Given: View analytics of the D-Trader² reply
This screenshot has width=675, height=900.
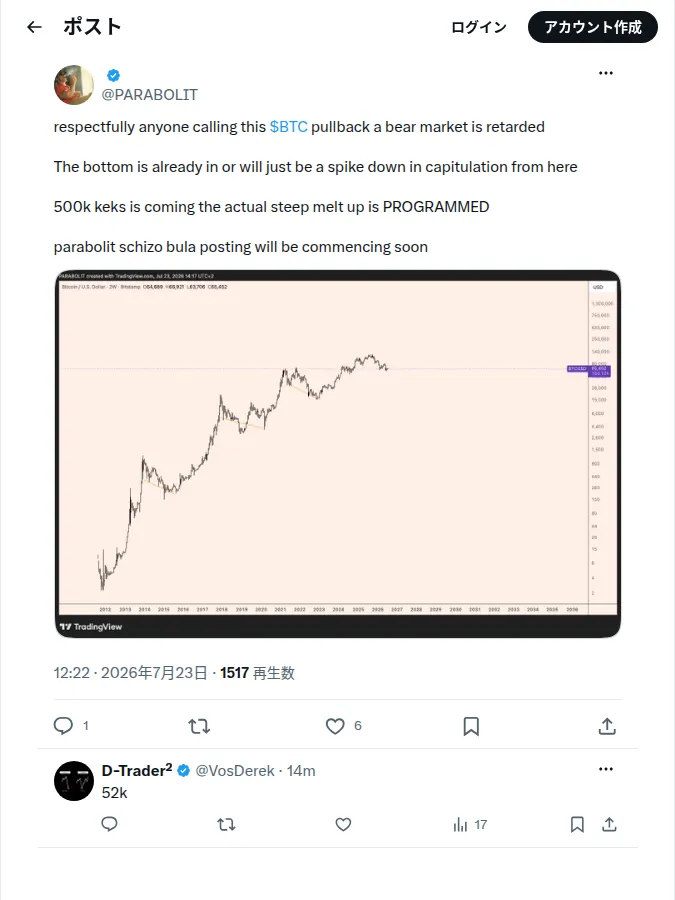Looking at the screenshot, I should click(470, 825).
